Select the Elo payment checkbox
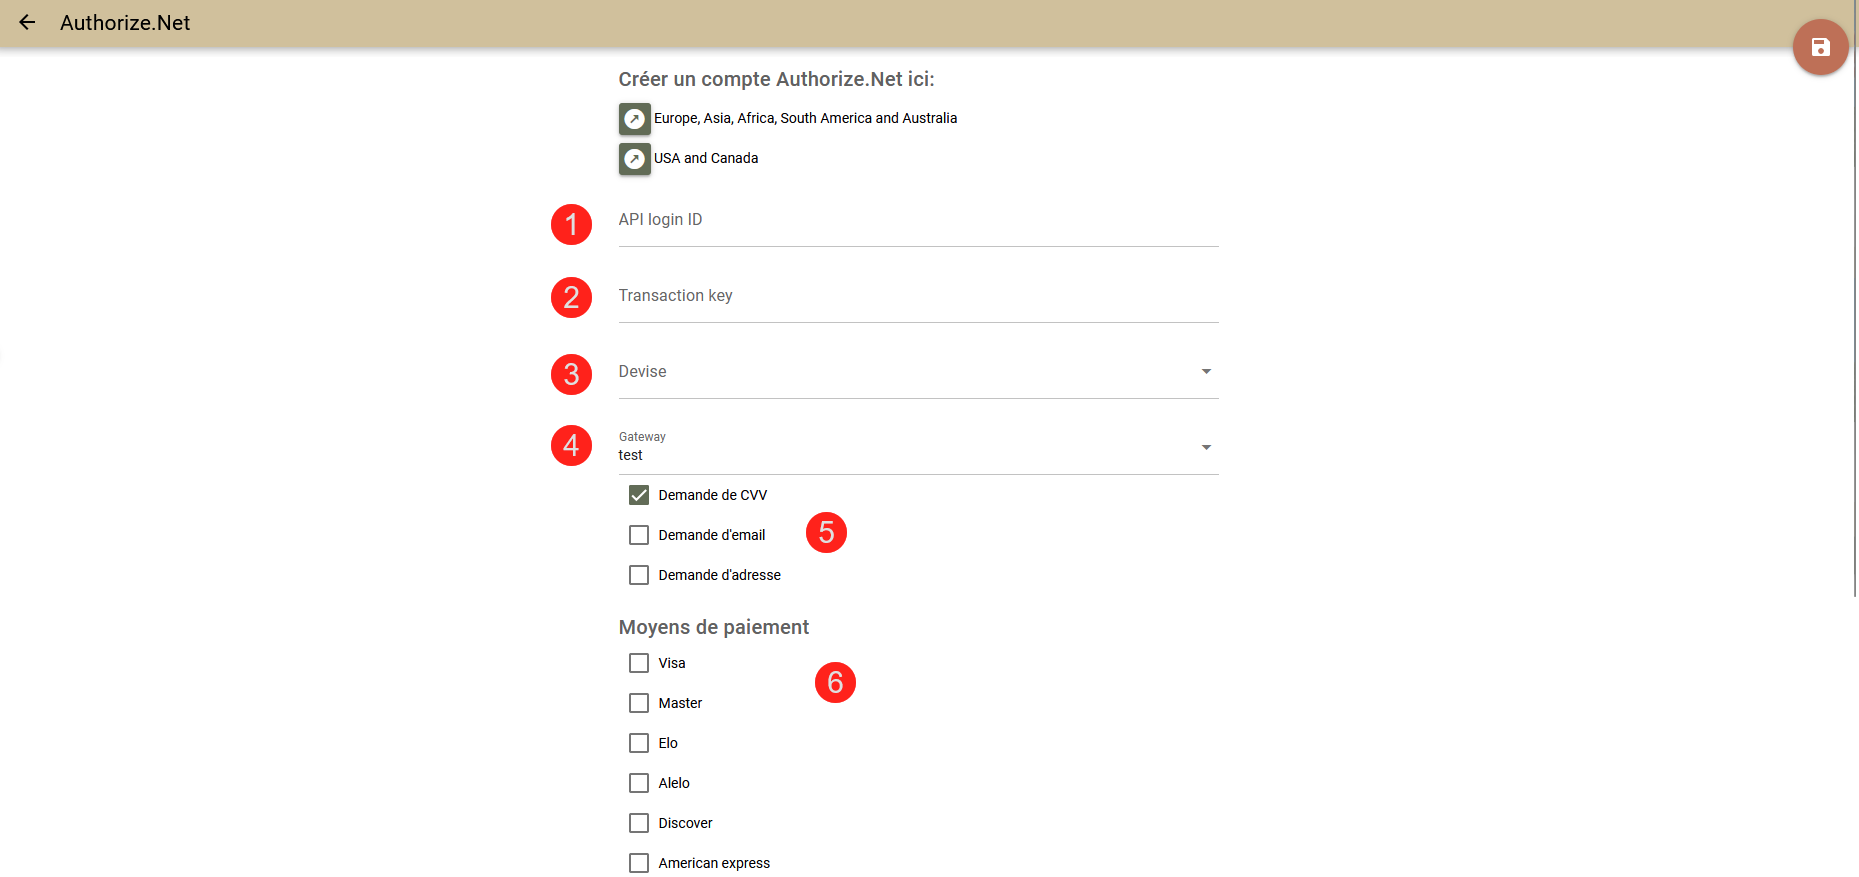This screenshot has height=877, width=1859. point(639,743)
